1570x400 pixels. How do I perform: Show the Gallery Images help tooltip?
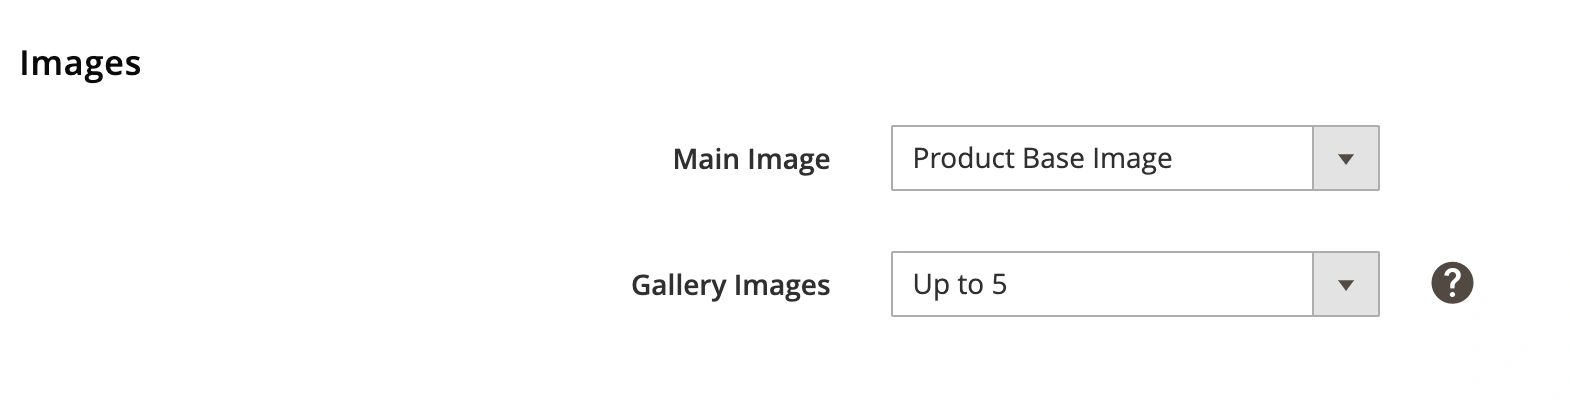point(1451,284)
